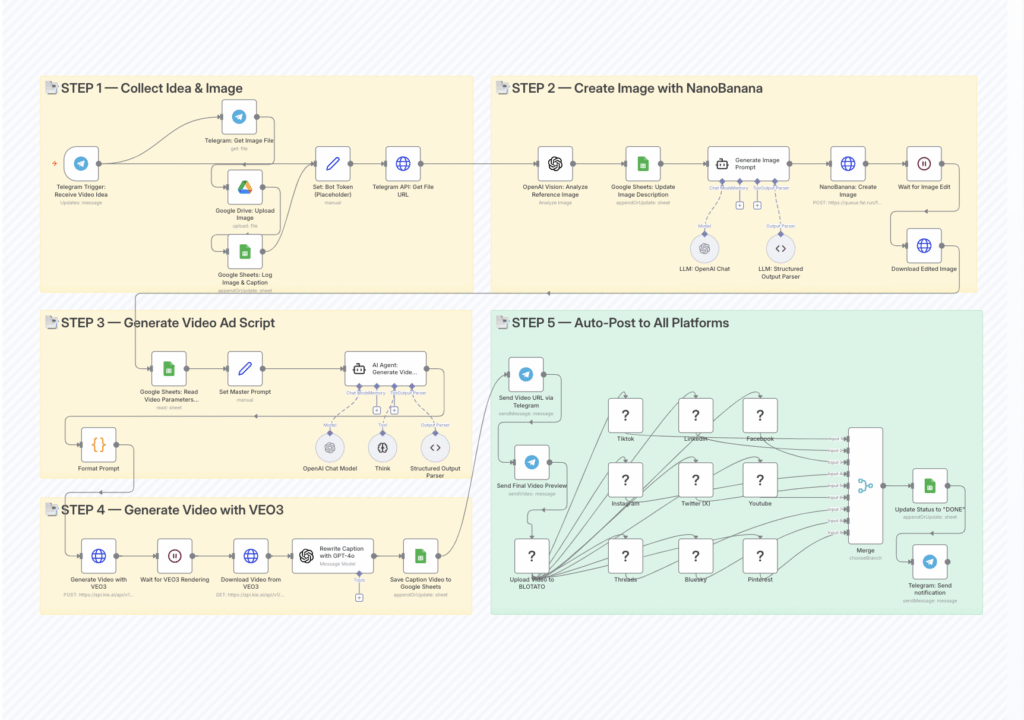Select the Think tool node
The height and width of the screenshot is (720, 1024).
pyautogui.click(x=384, y=447)
